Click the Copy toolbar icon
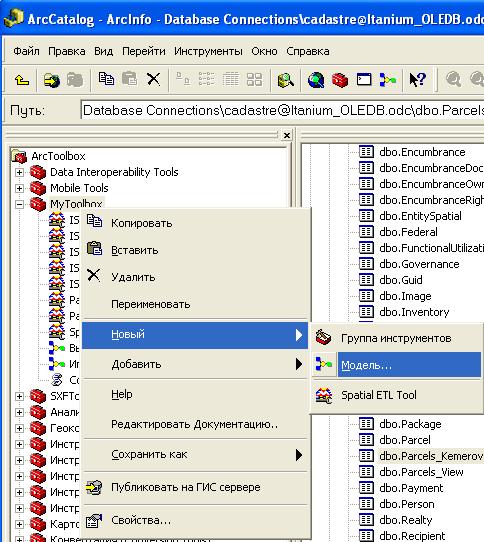Viewport: 484px width, 542px height. (x=106, y=79)
